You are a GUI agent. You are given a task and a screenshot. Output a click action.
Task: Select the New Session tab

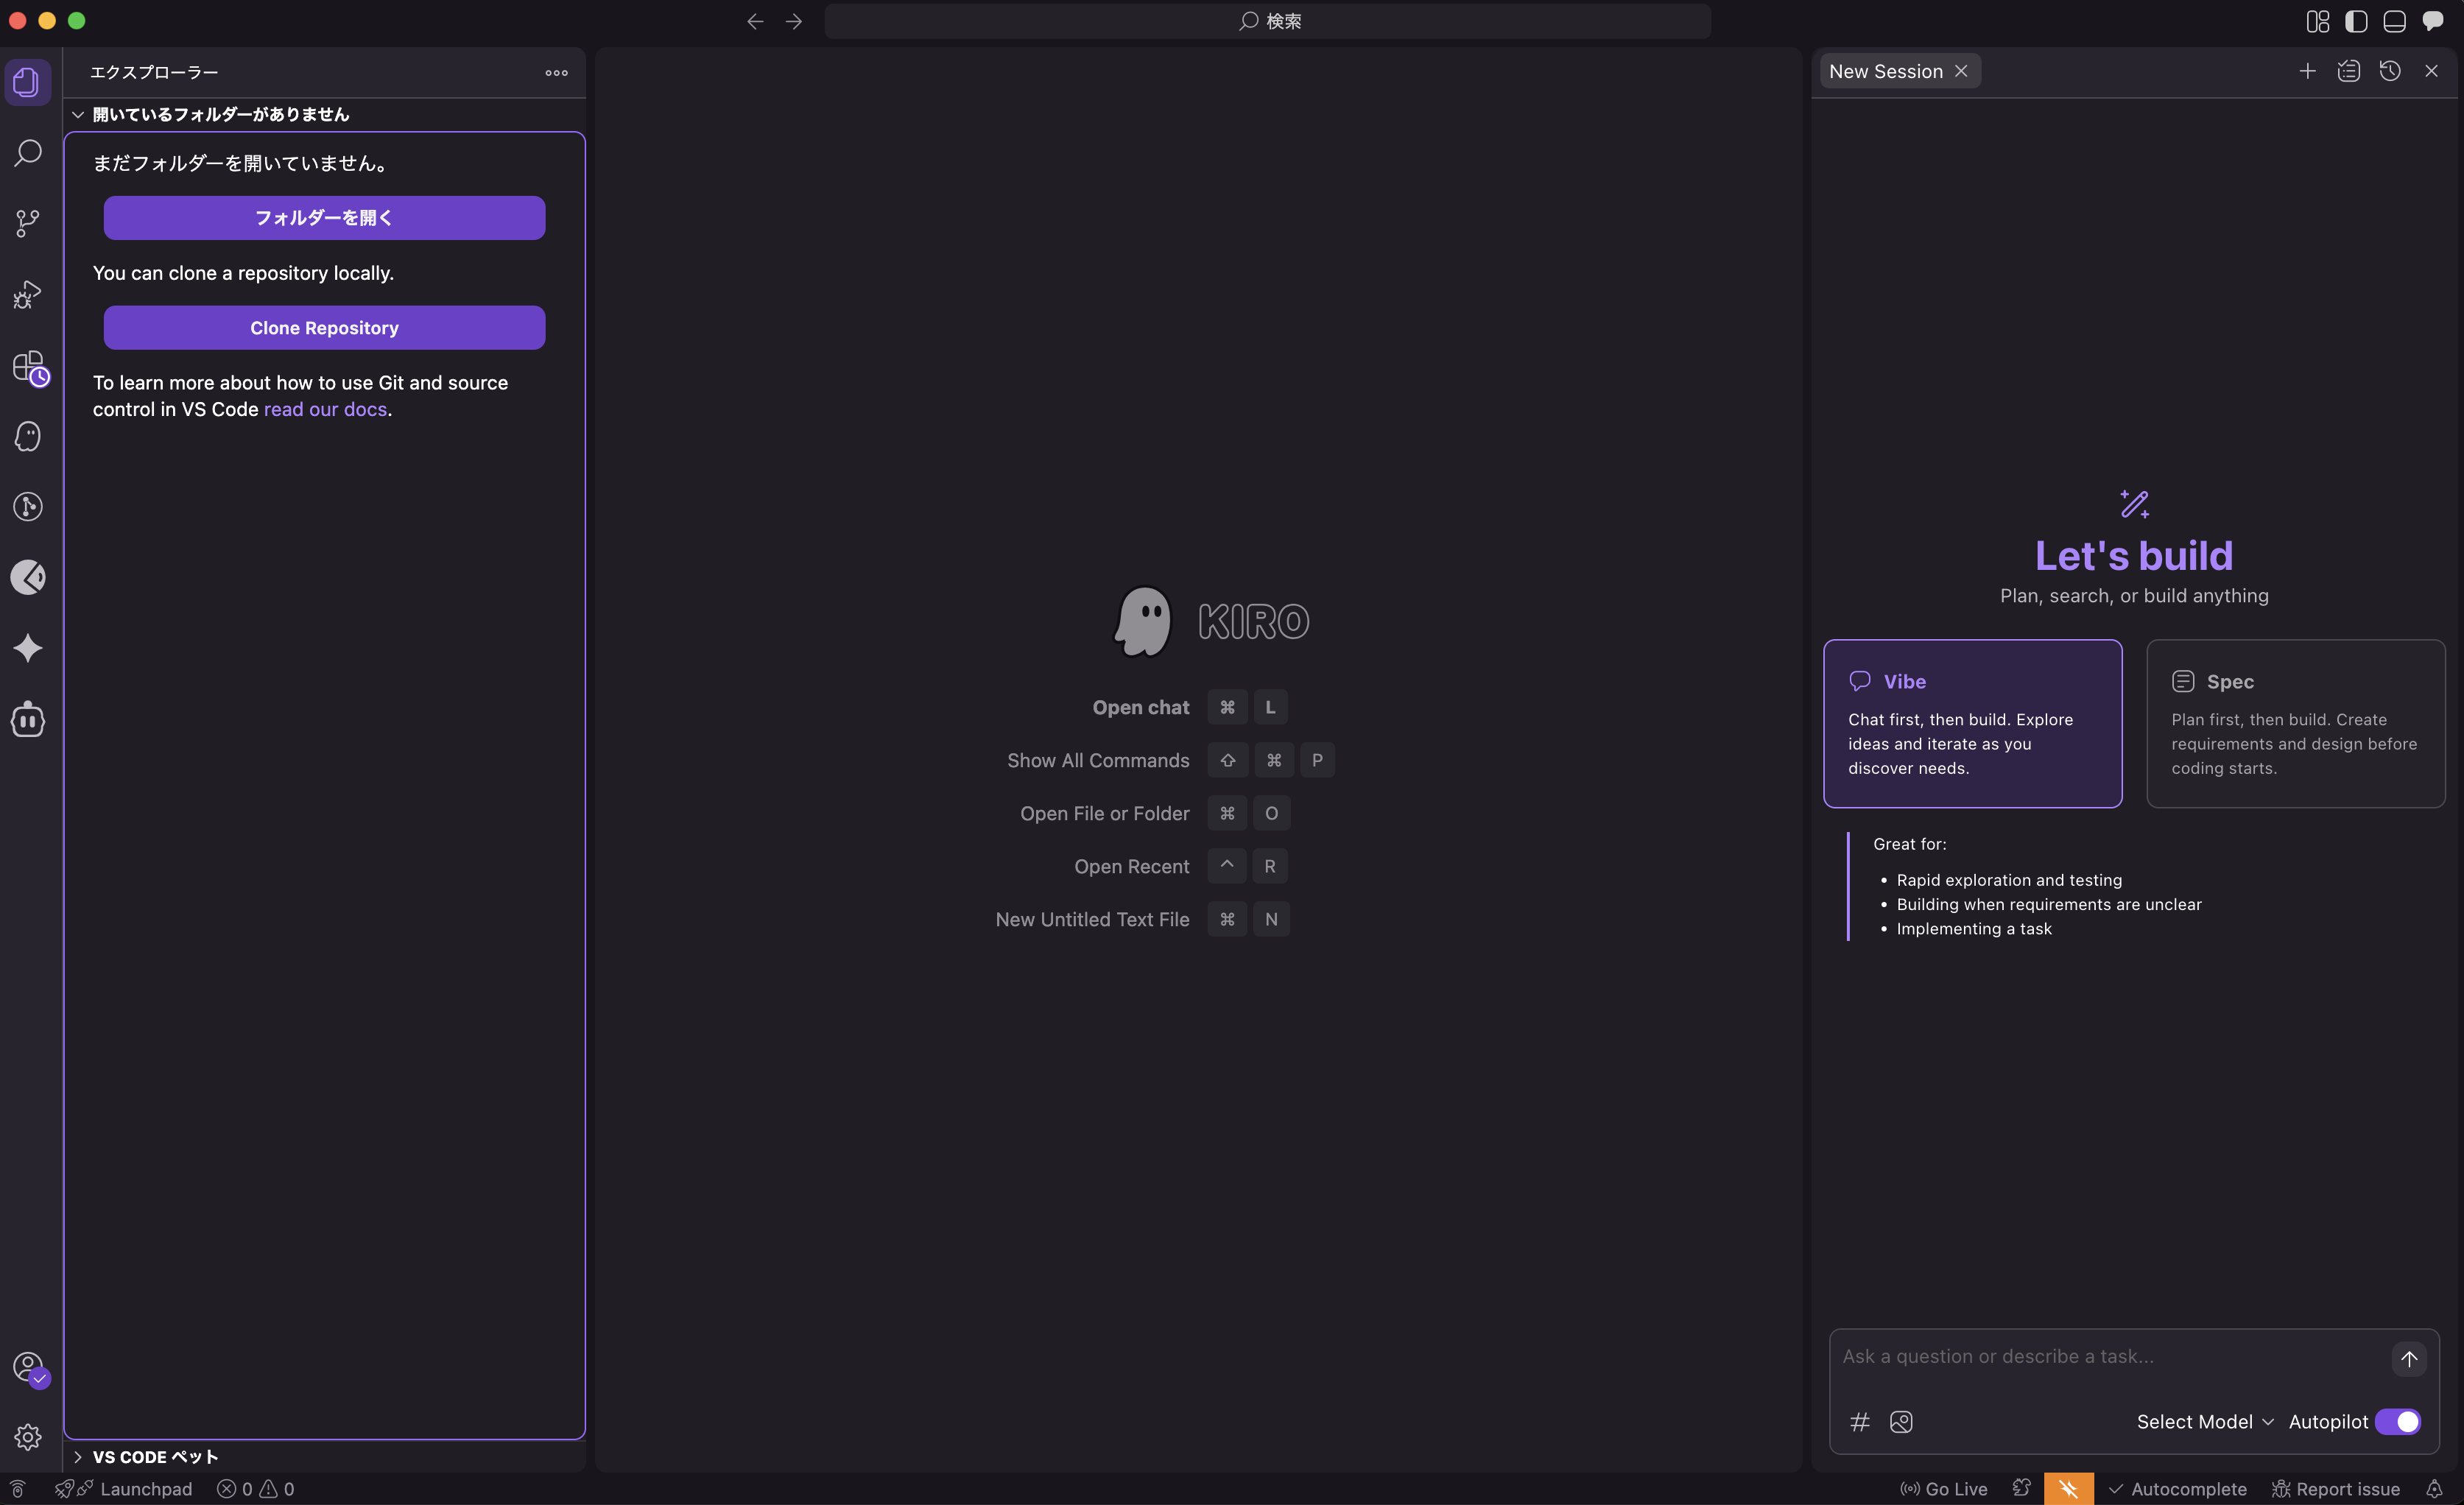click(1885, 71)
